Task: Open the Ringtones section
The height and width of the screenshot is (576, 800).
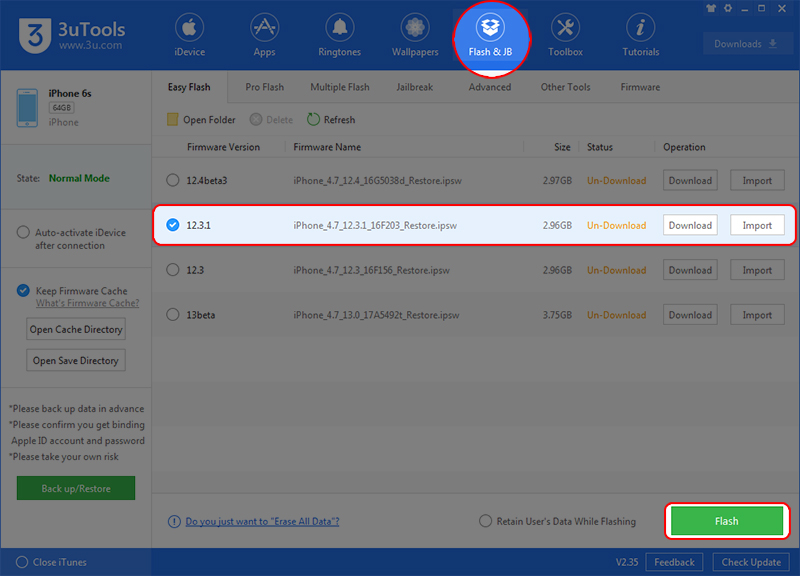Action: pyautogui.click(x=339, y=35)
